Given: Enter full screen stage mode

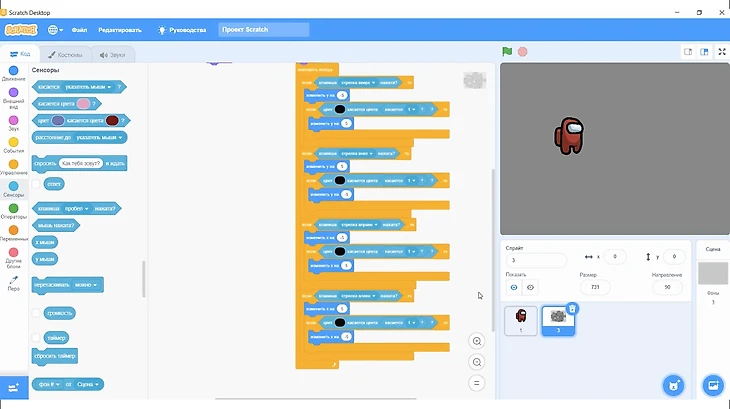Looking at the screenshot, I should click(722, 52).
